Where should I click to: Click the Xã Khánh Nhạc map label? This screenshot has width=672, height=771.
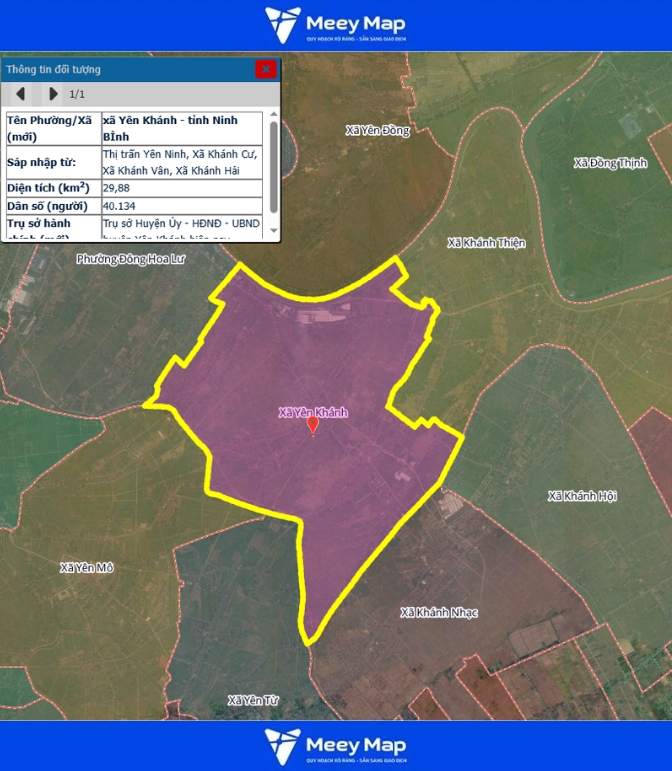click(439, 612)
